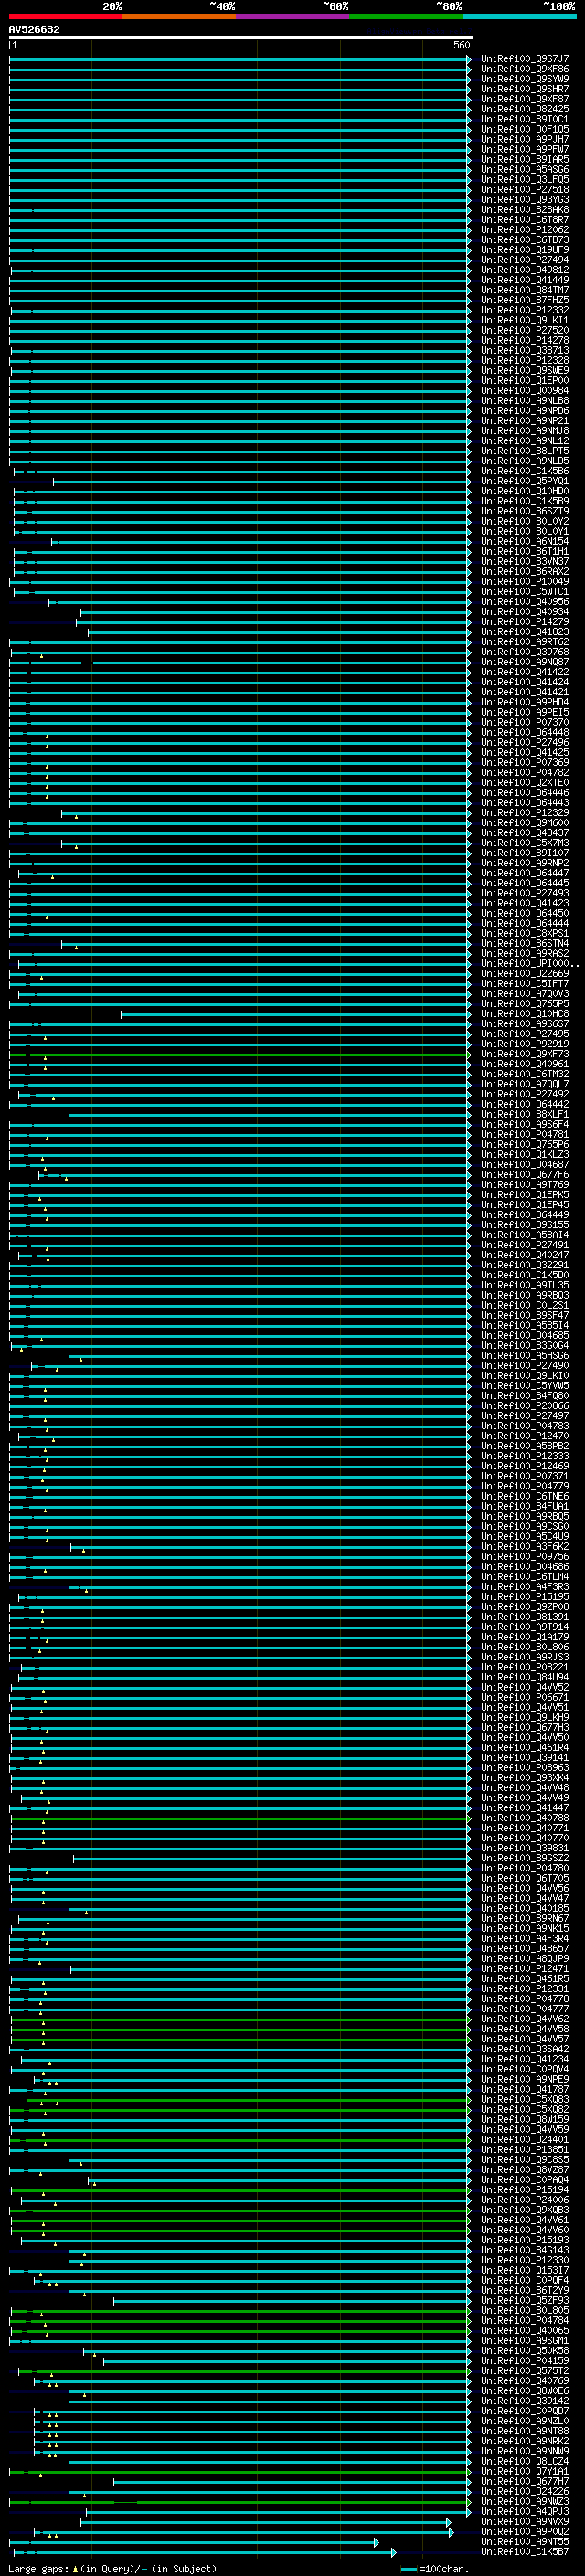Click the UniRef100_Q84TM7 hit label
This screenshot has height=2576, width=585.
[525, 290]
